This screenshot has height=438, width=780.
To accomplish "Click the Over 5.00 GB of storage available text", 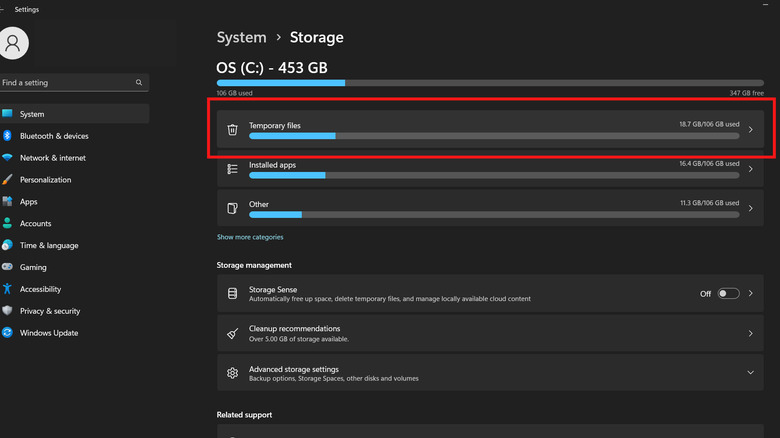I will [x=298, y=339].
